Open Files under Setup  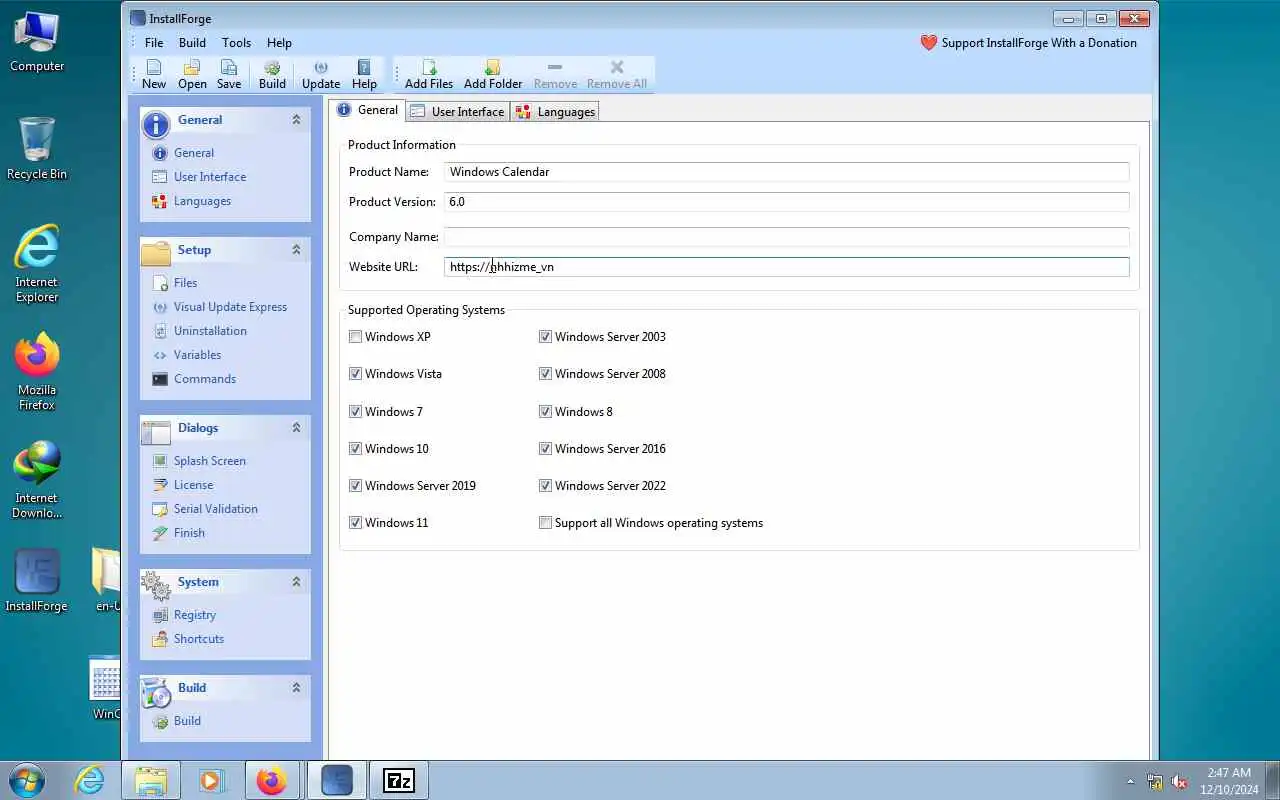click(185, 283)
